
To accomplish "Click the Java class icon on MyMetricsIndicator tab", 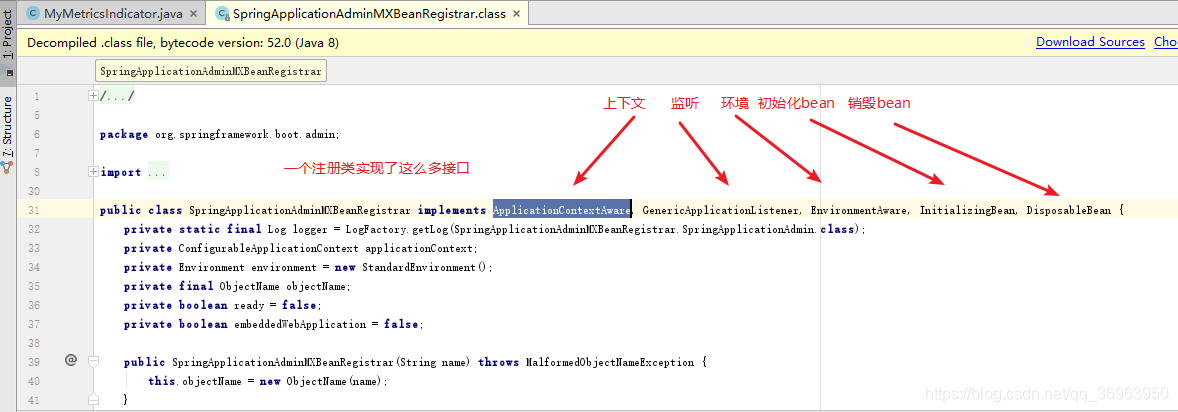I will [33, 14].
